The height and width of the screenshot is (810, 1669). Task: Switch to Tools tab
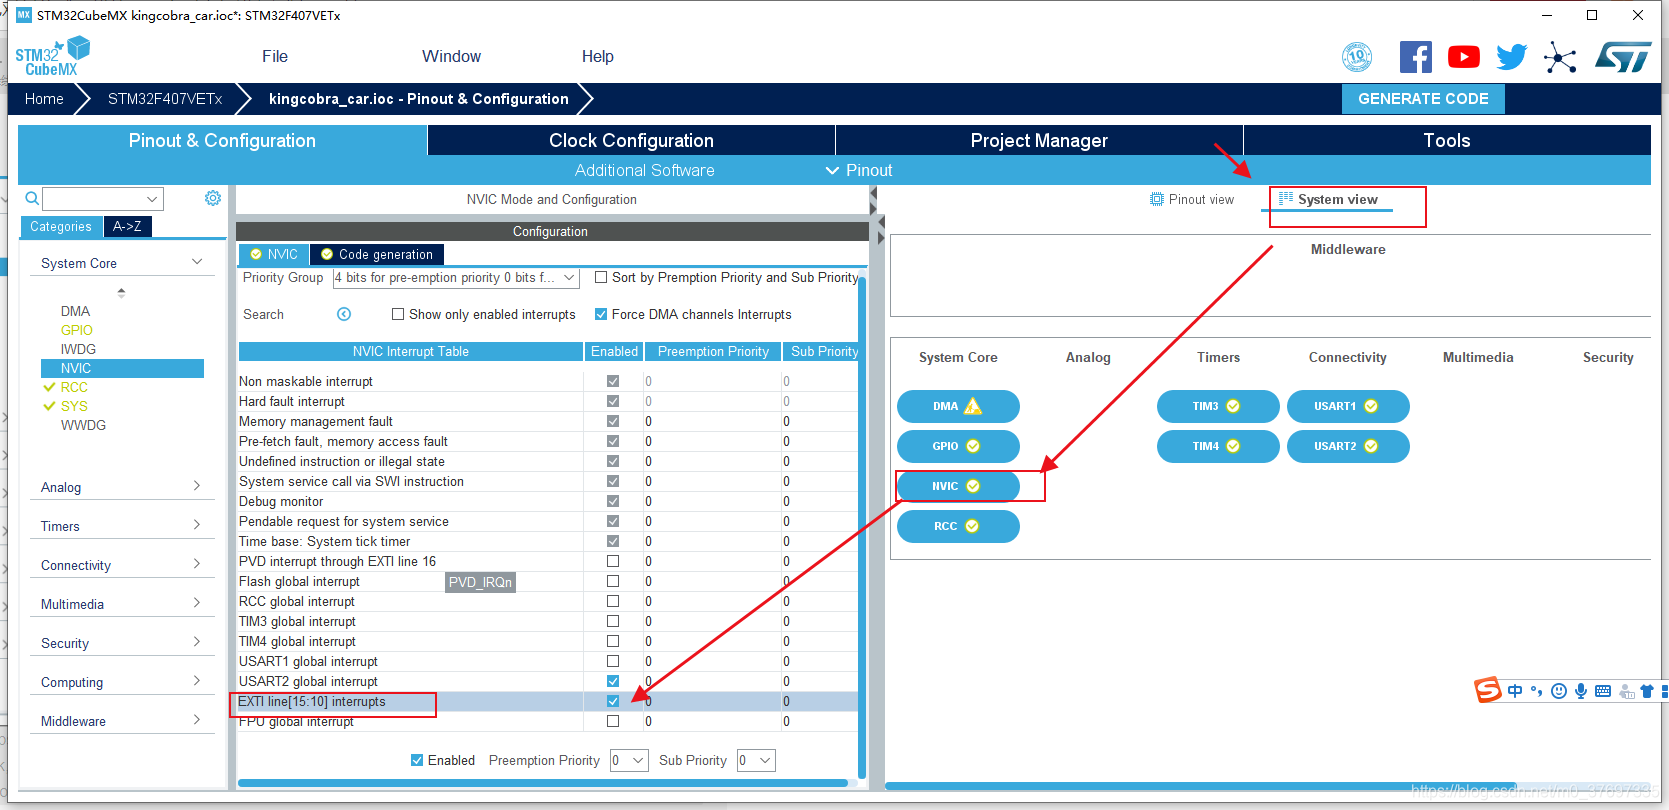click(1447, 140)
